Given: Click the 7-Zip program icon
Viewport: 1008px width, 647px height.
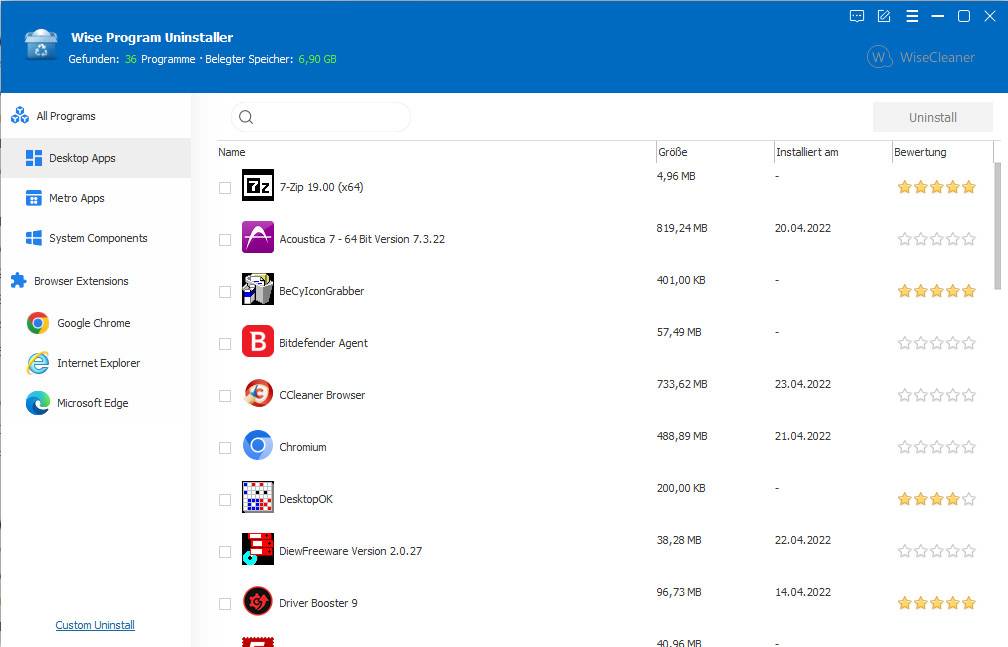Looking at the screenshot, I should [258, 185].
